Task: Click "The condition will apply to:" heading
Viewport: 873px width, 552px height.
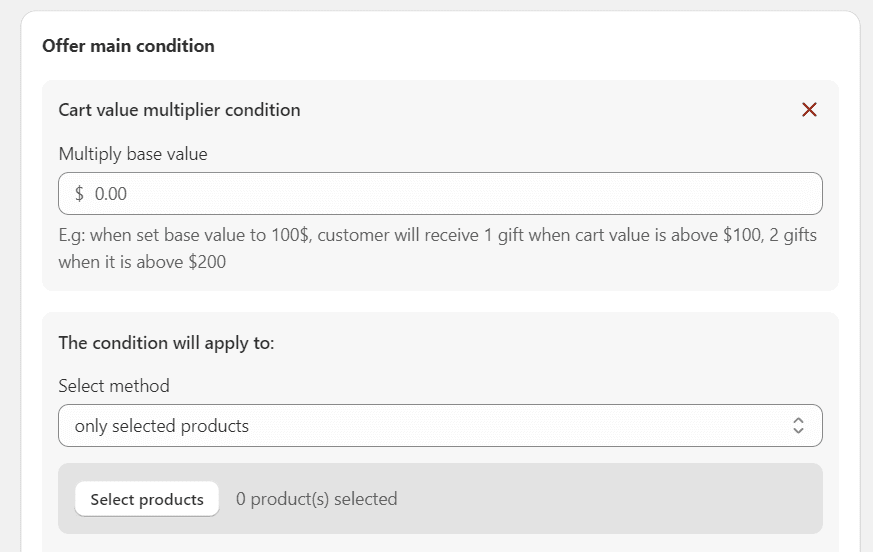Action: [x=166, y=343]
